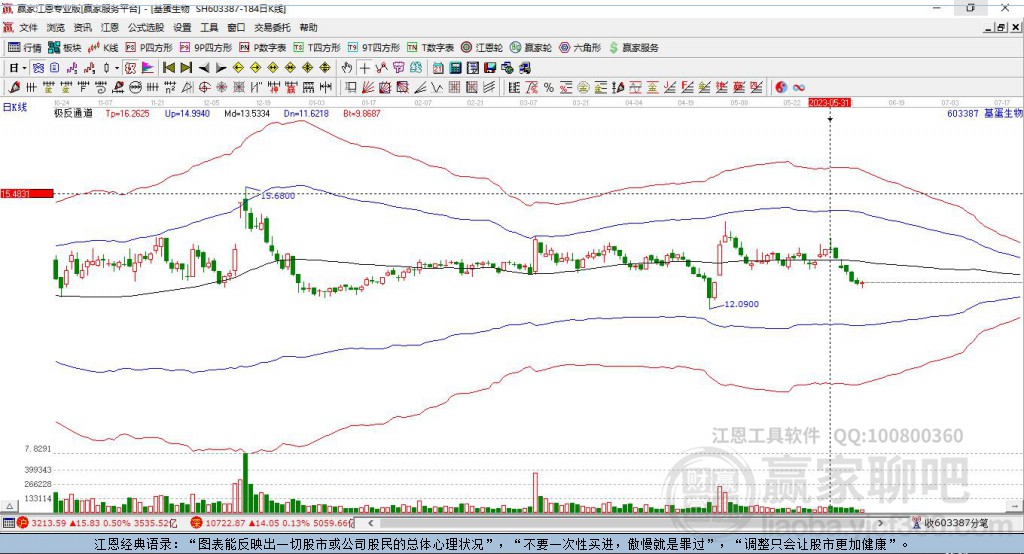Open the 帮助 menu
The height and width of the screenshot is (554, 1024).
pyautogui.click(x=308, y=27)
